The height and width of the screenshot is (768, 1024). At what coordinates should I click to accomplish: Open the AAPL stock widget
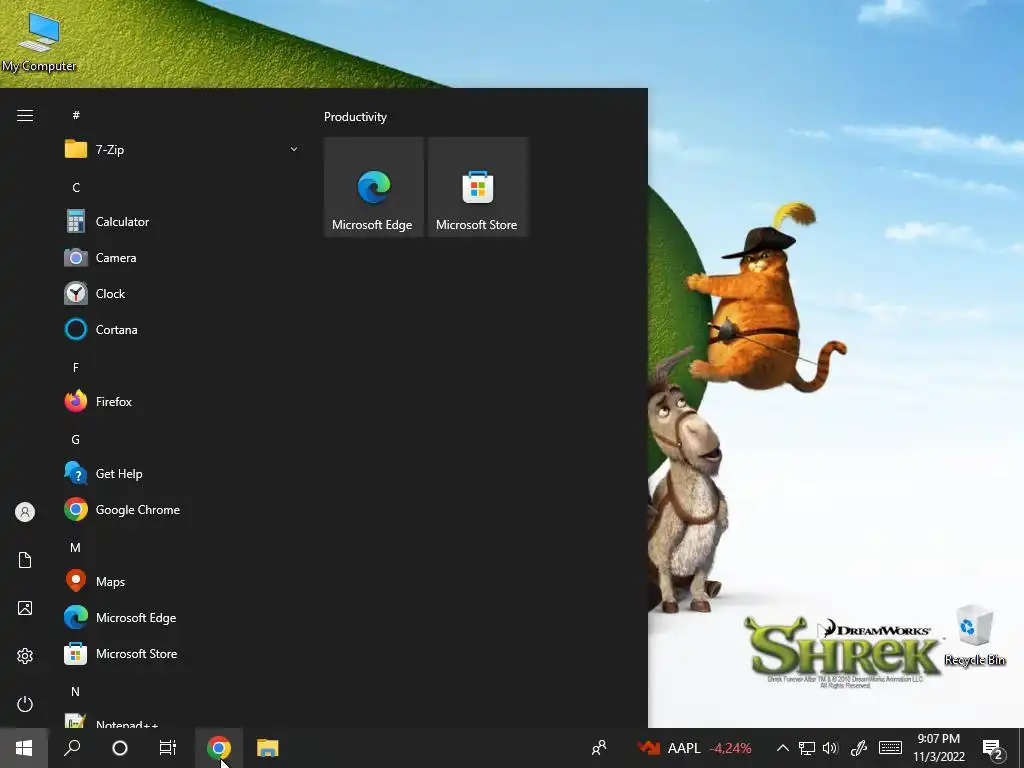click(x=695, y=748)
